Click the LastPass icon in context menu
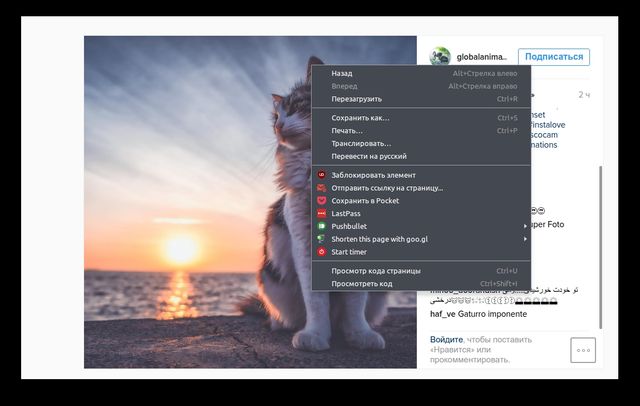The image size is (640, 406). [x=321, y=214]
